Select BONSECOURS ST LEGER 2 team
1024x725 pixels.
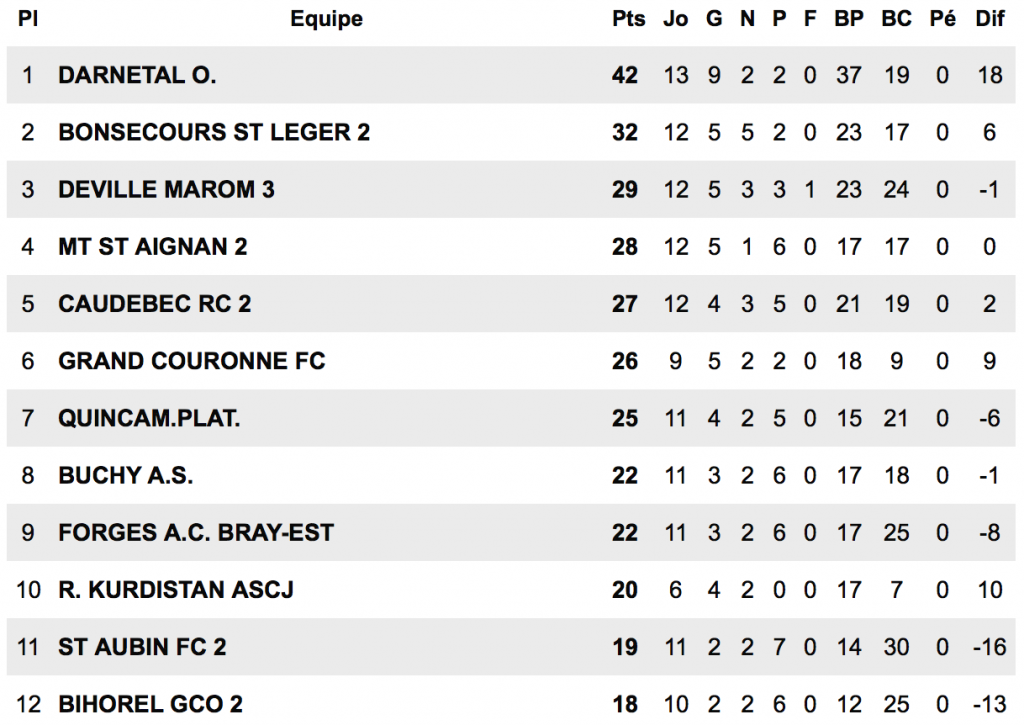pos(214,133)
